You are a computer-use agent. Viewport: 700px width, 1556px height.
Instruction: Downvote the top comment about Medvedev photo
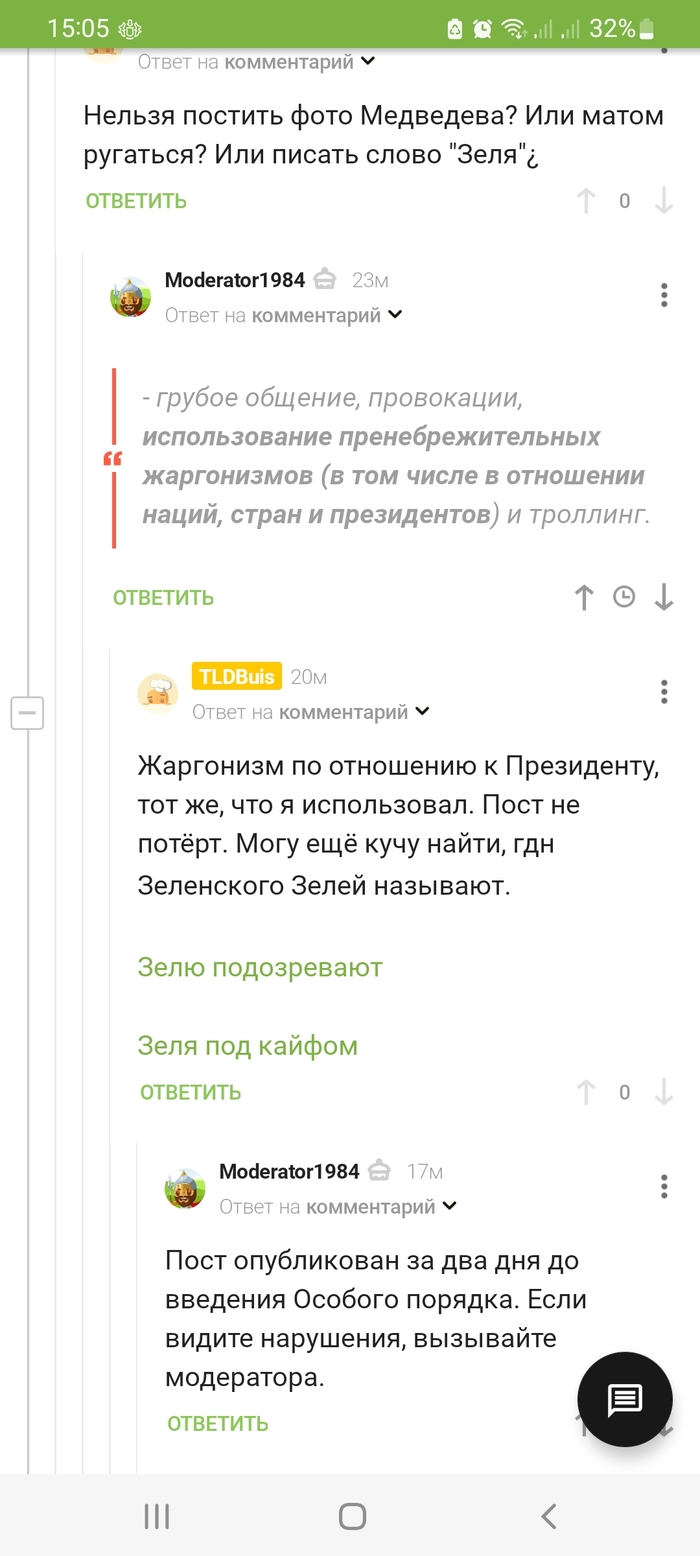[663, 201]
